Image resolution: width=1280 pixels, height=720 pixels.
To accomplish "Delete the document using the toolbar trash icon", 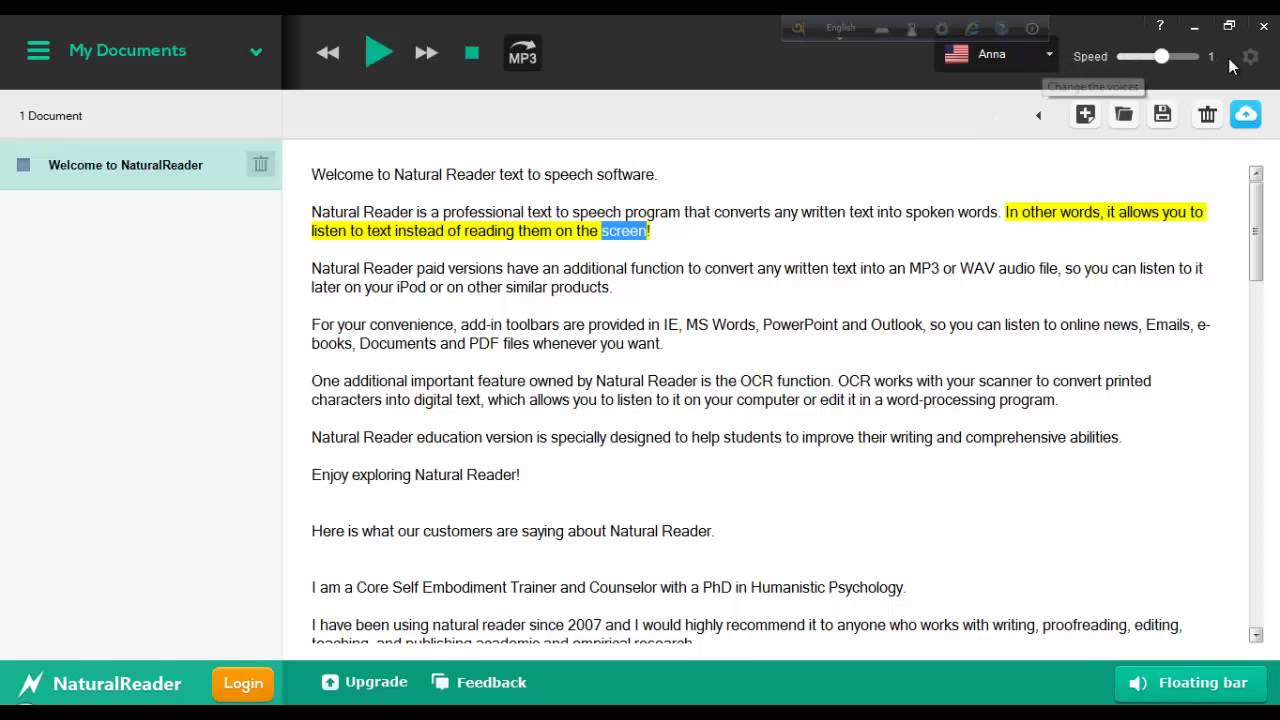I will pyautogui.click(x=1207, y=115).
